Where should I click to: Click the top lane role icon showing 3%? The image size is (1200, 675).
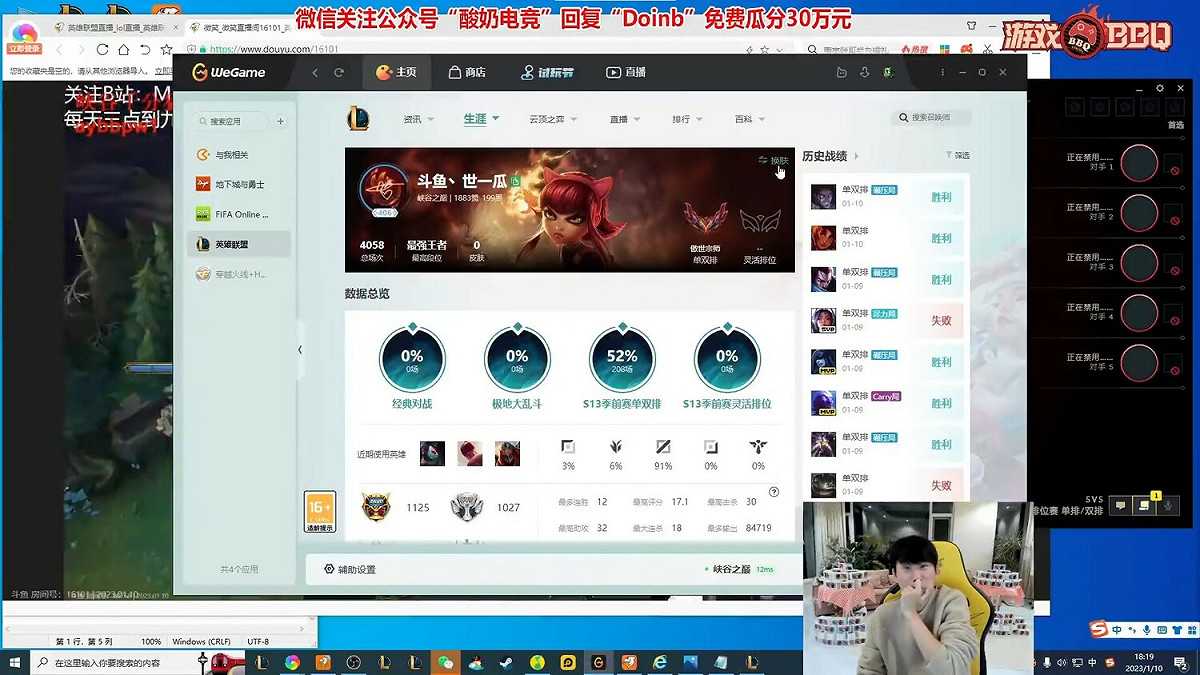[x=568, y=447]
